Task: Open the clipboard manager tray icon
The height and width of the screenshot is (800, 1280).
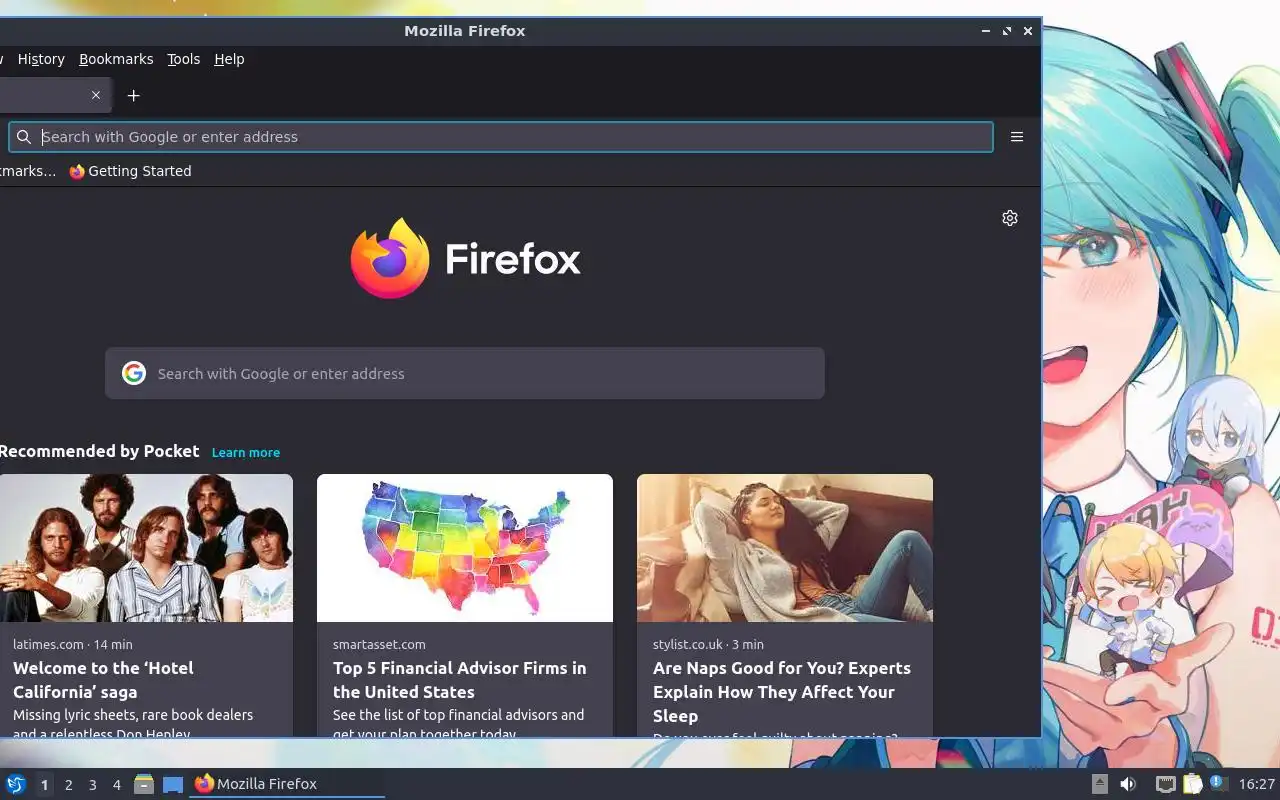Action: tap(1192, 784)
